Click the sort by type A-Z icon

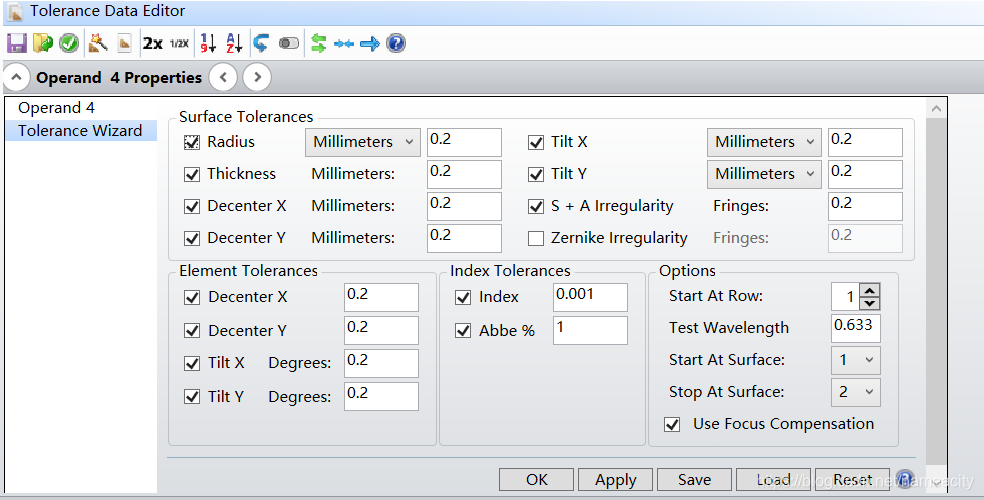click(234, 43)
